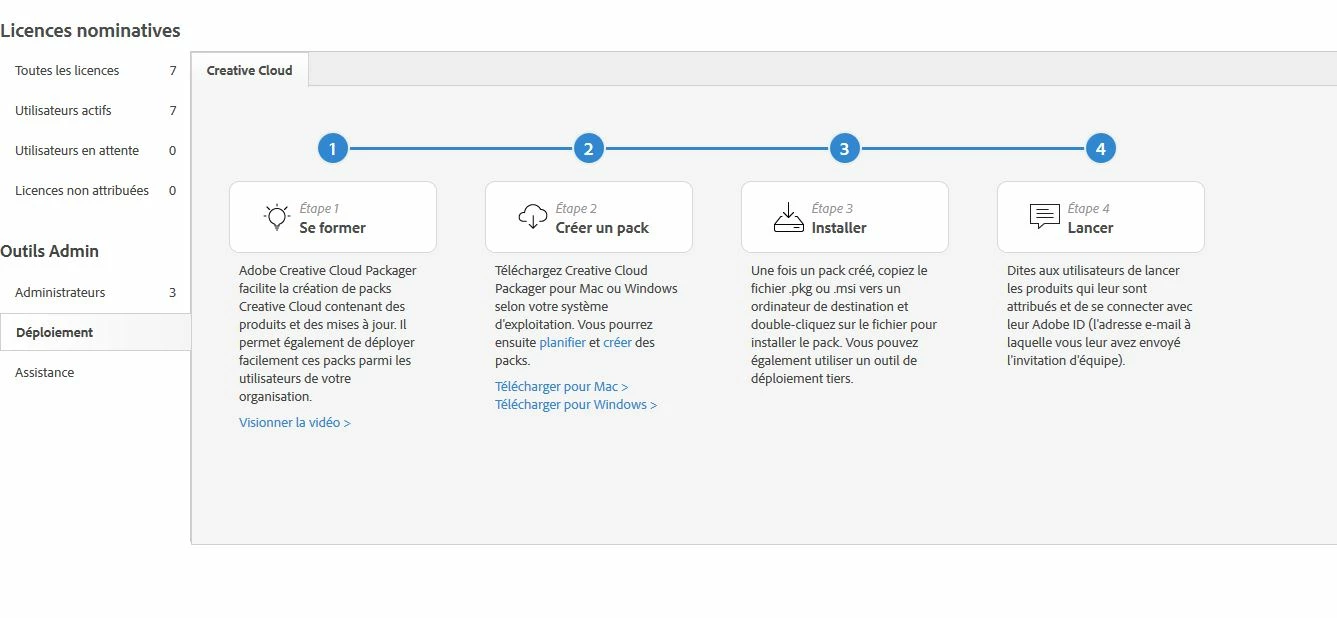
Task: Open Toutes les licences in sidebar
Action: click(95, 70)
